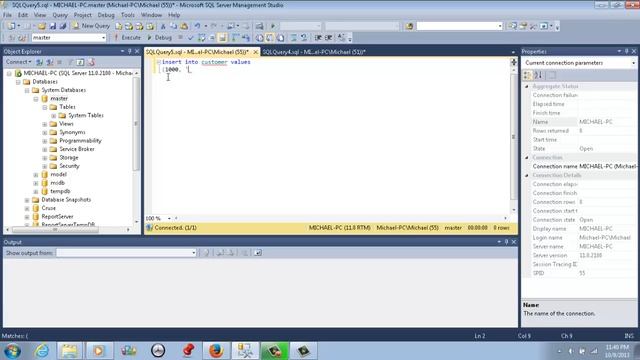The height and width of the screenshot is (360, 640).
Task: Expand Database Snapshots folder
Action: click(27, 200)
